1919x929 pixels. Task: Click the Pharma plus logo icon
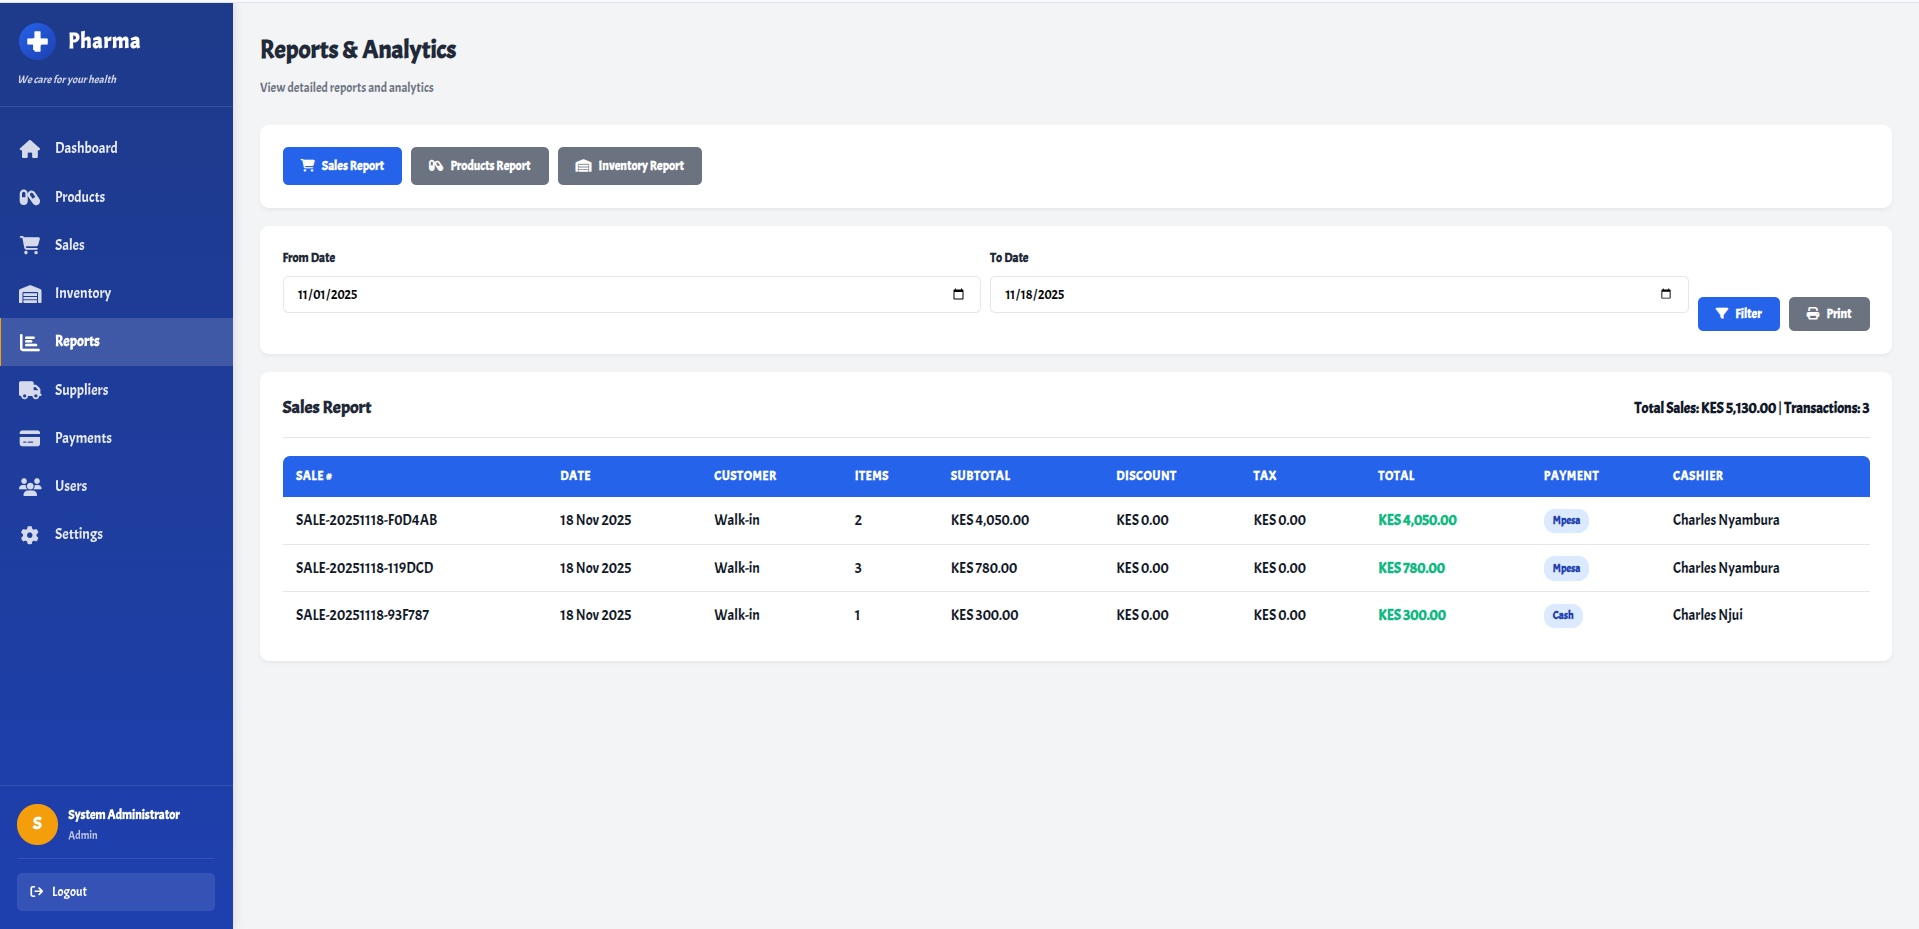point(37,42)
